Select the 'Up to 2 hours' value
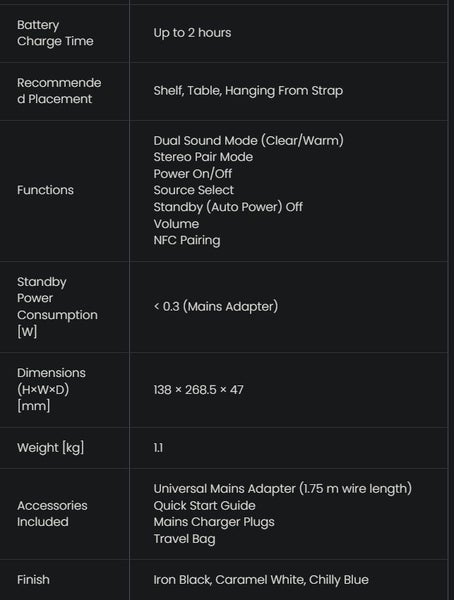Viewport: 454px width, 600px height. click(192, 33)
